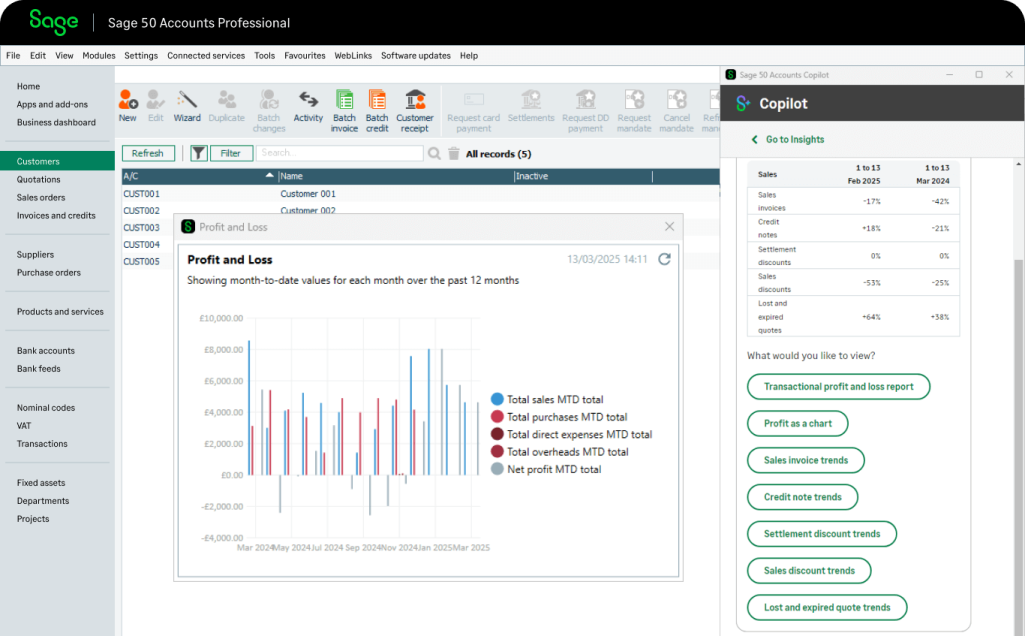Click the Sales invoice trends button

805,461
